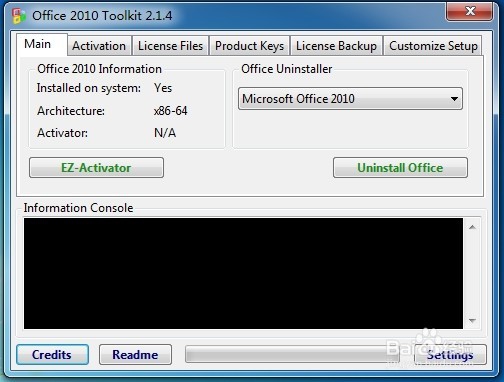Select the License Backup tab
The height and width of the screenshot is (382, 504).
pos(336,46)
